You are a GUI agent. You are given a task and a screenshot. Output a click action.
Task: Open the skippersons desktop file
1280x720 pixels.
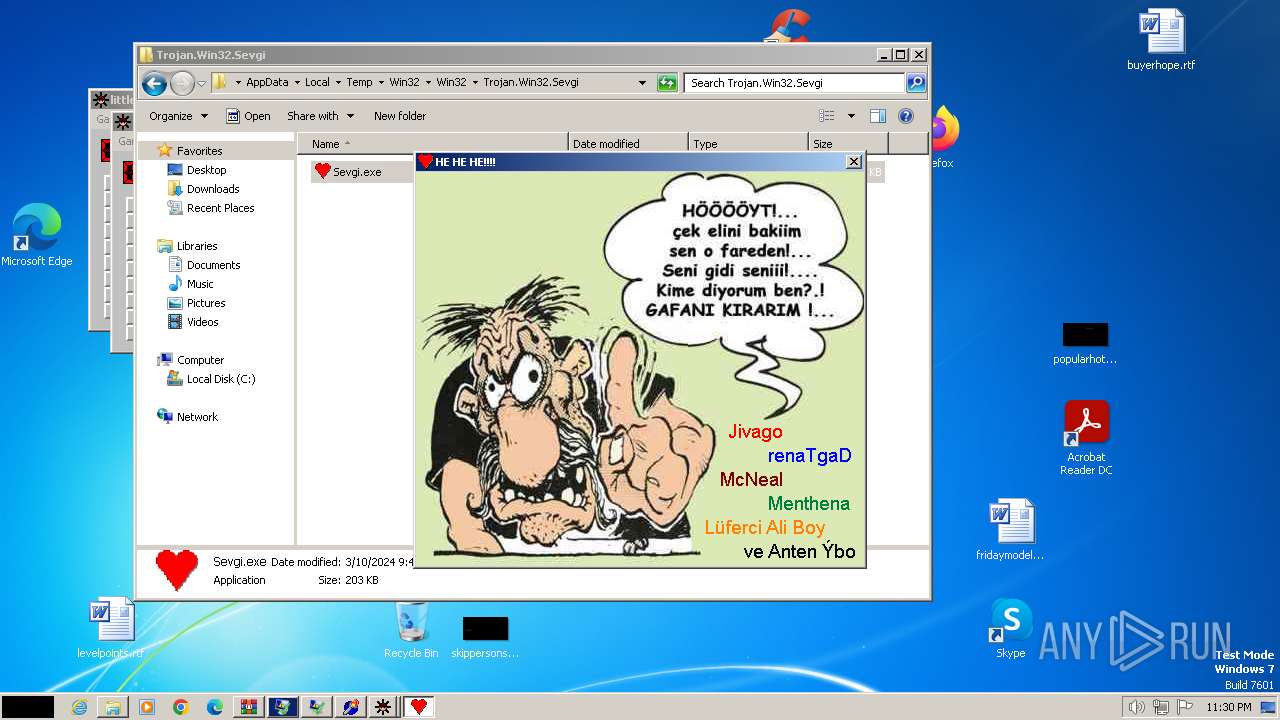[x=485, y=637]
